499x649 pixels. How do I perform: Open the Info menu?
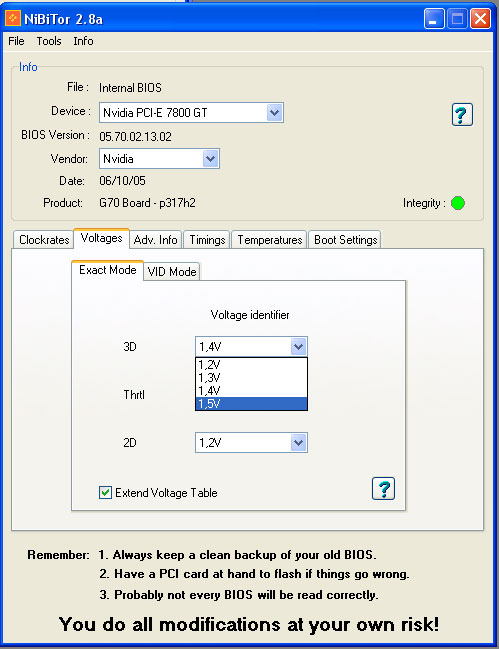tap(83, 41)
